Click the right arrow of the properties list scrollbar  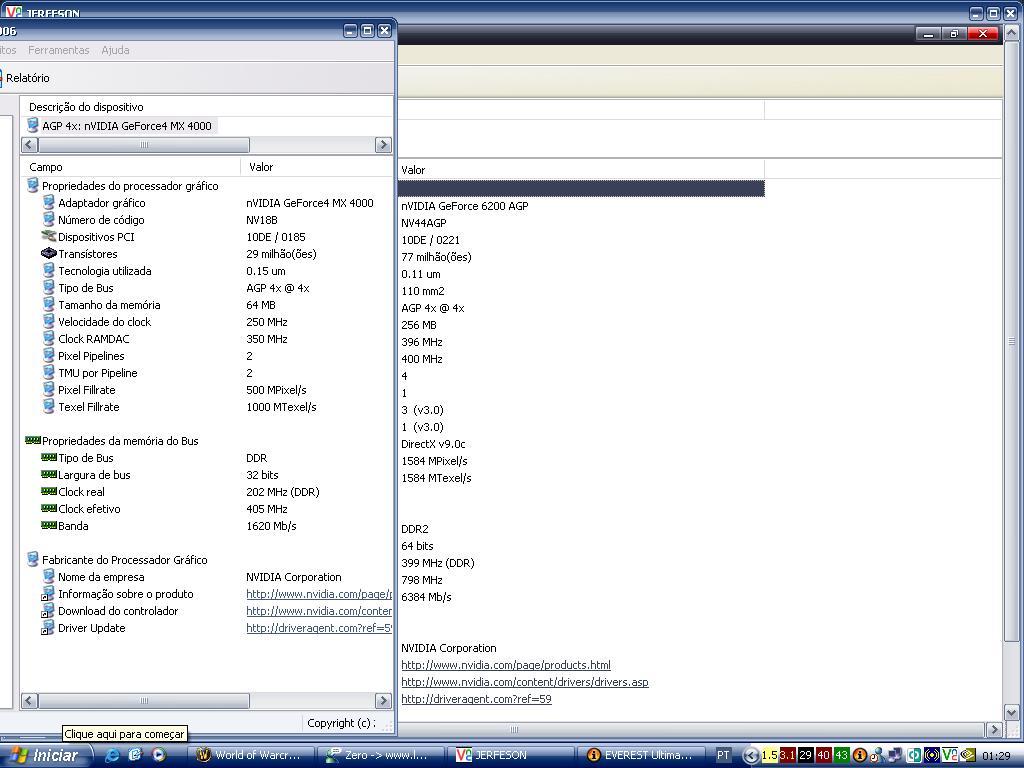tap(383, 701)
